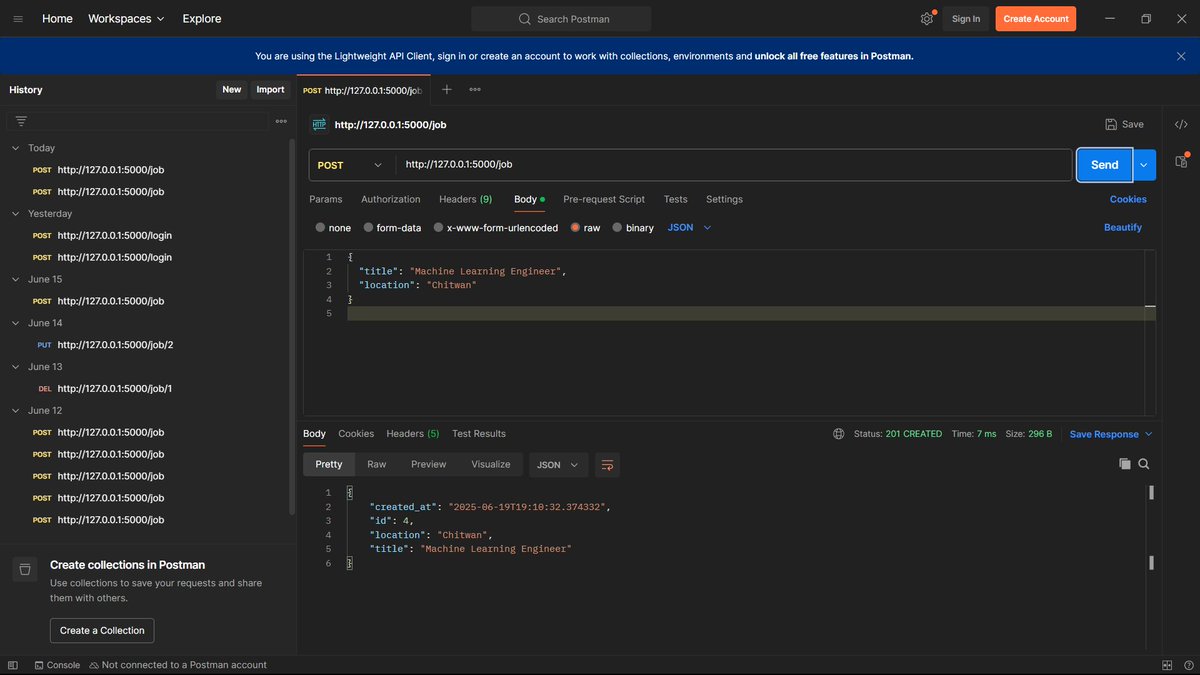Collapse the June 12 history group

15,411
